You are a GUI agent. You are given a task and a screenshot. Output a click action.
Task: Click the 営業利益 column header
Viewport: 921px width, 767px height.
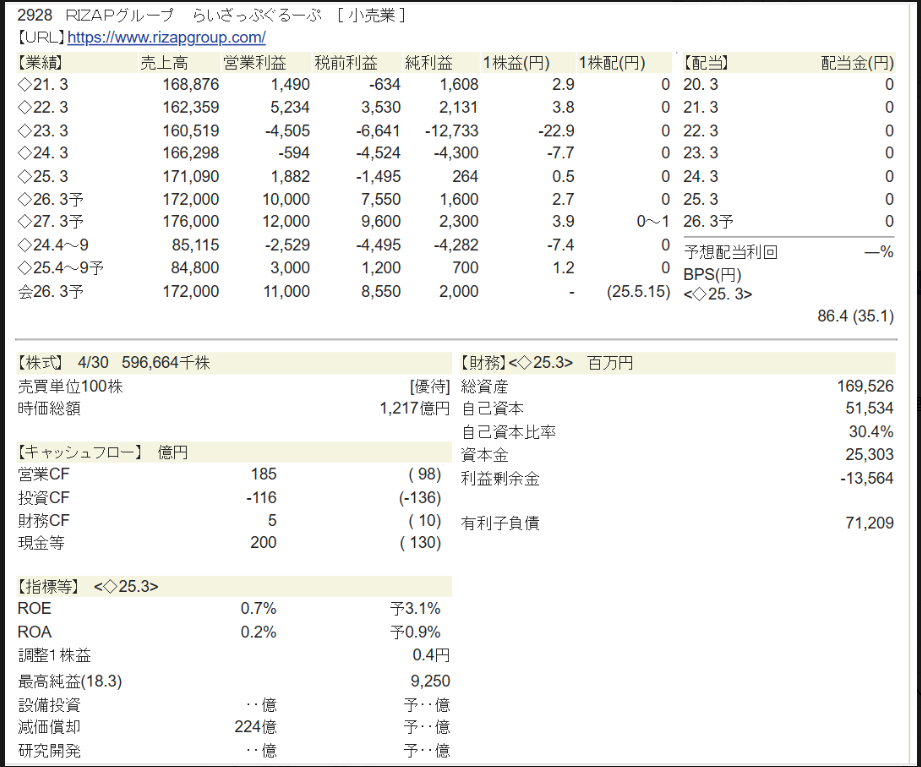point(255,62)
